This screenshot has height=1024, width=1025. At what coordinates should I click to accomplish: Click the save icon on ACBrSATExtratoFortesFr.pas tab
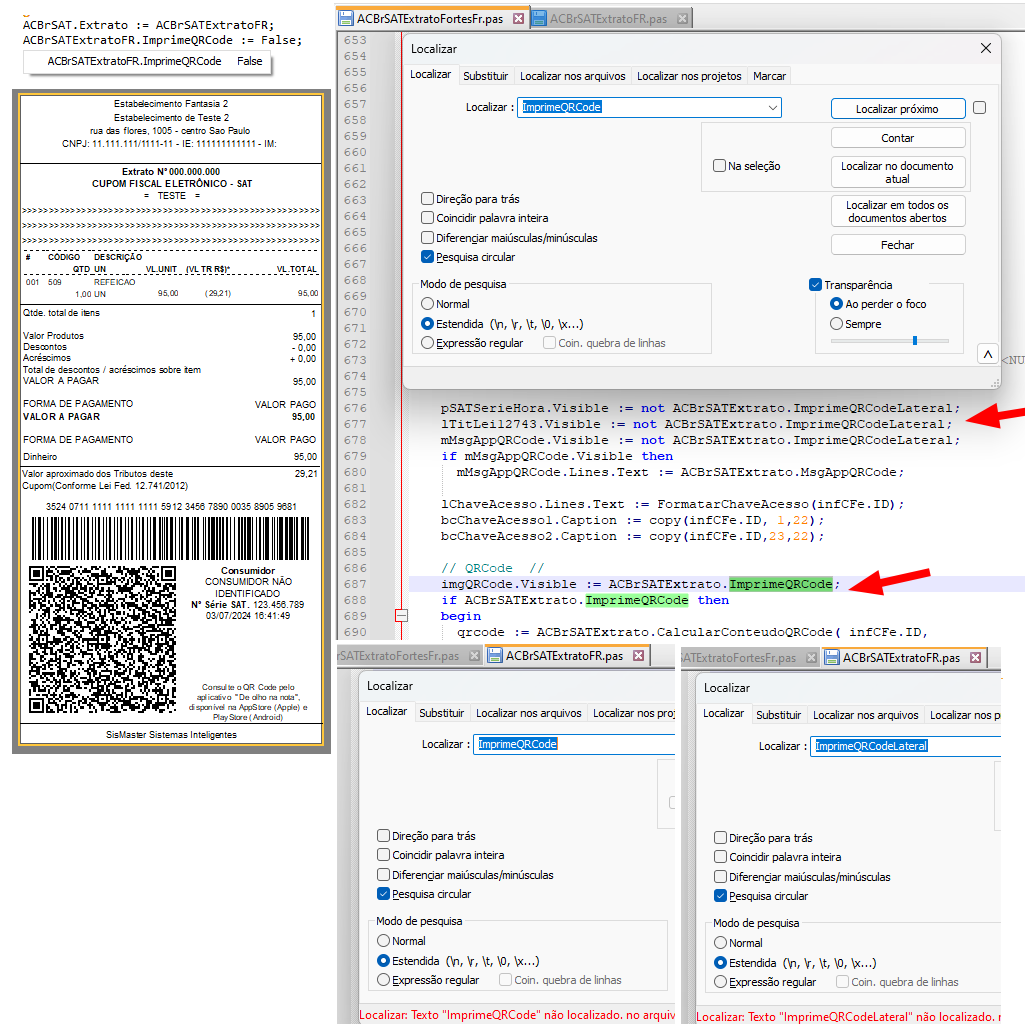tap(345, 18)
